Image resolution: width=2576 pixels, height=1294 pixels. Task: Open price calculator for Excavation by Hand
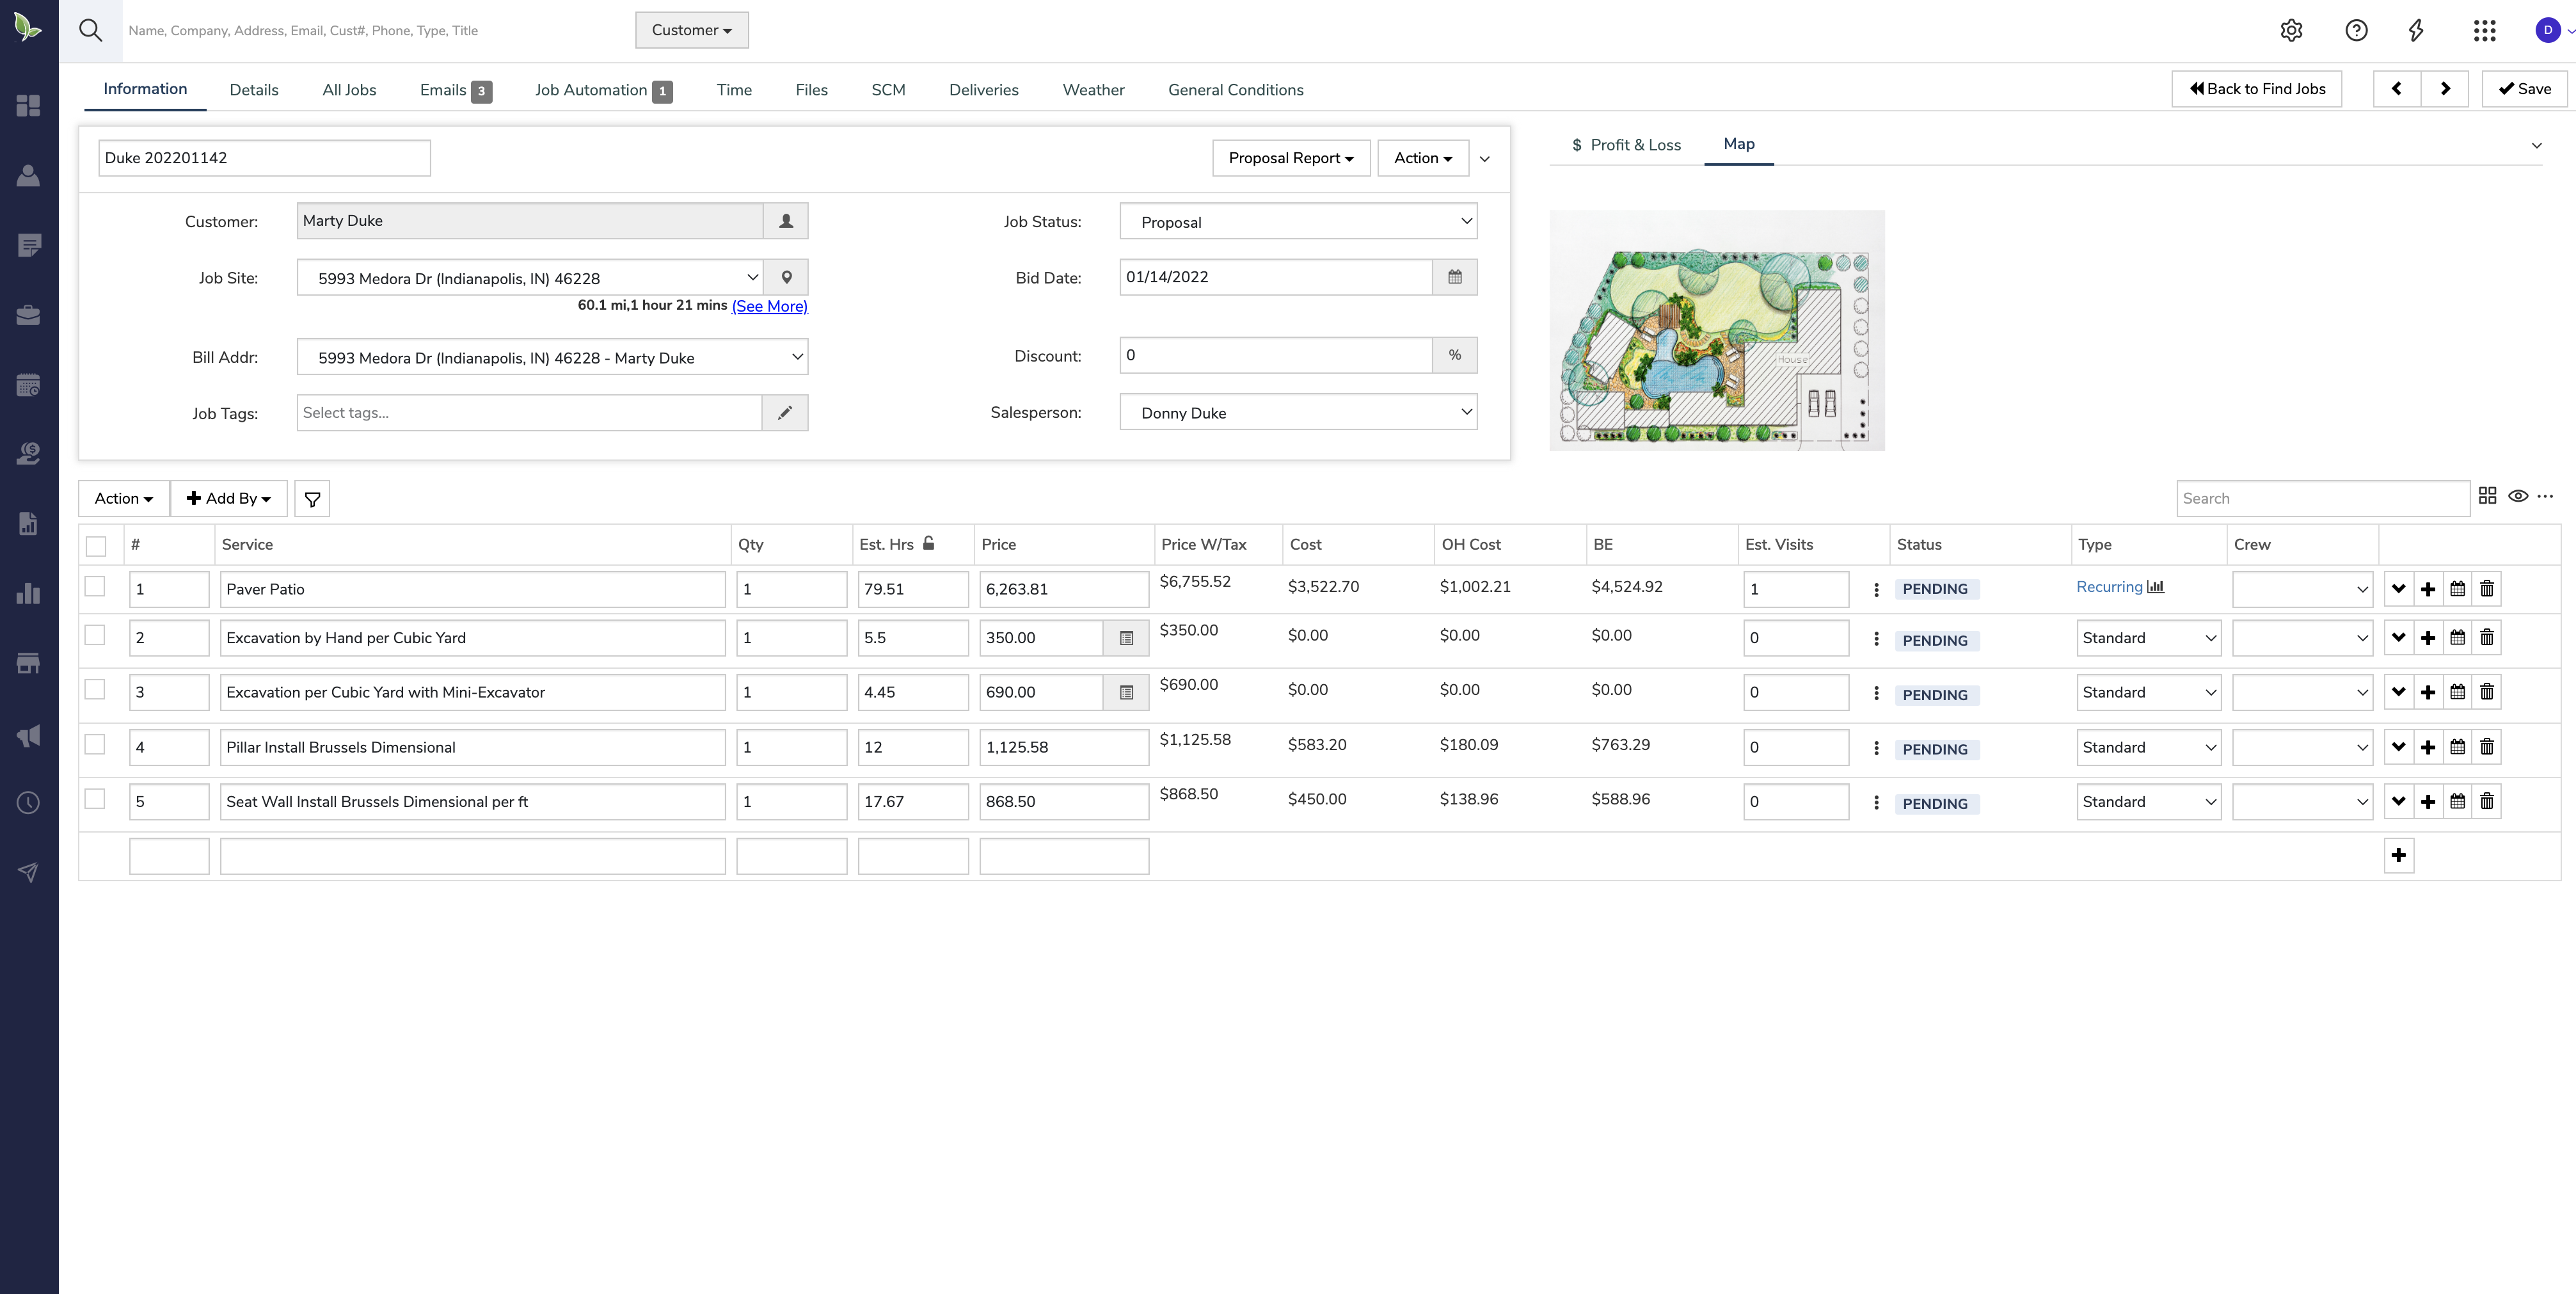(1126, 638)
